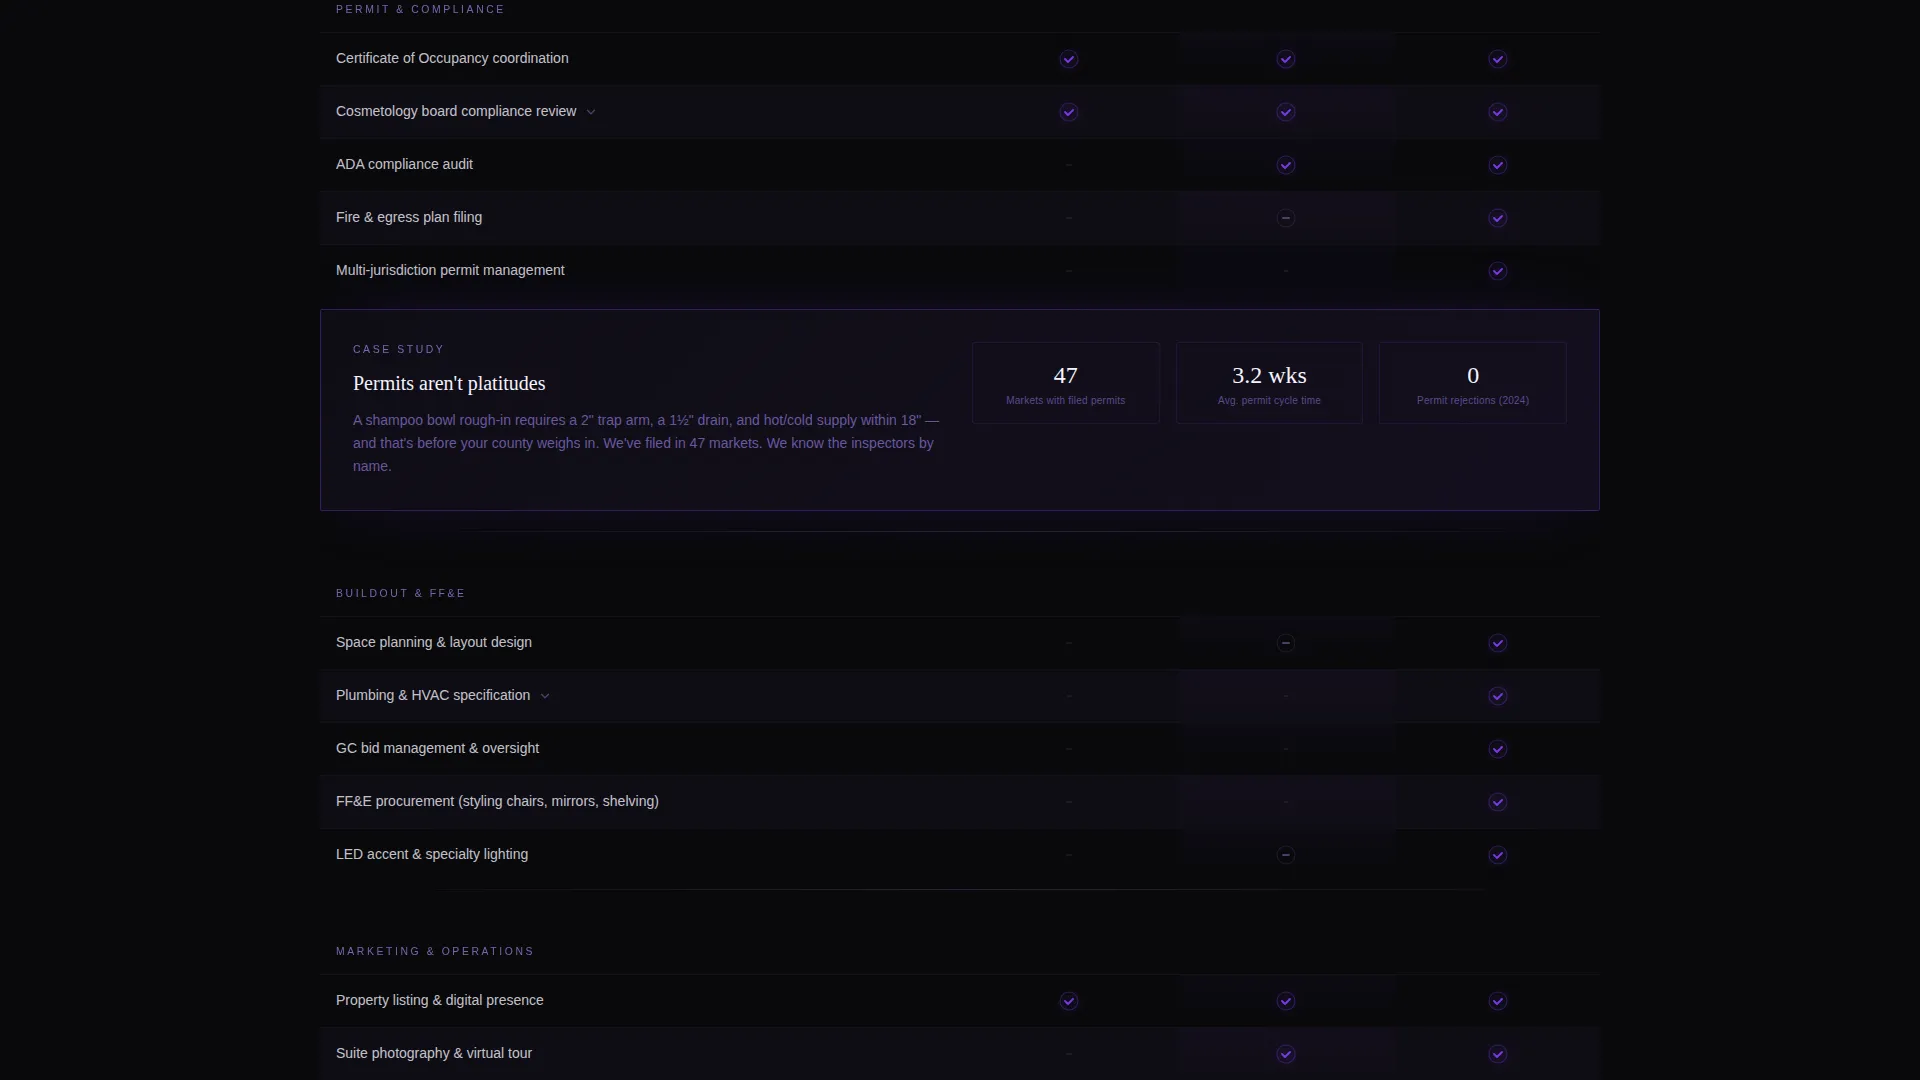Click first-column checkmark for Cosmetology board compliance review
The width and height of the screenshot is (1920, 1080).
click(1069, 112)
